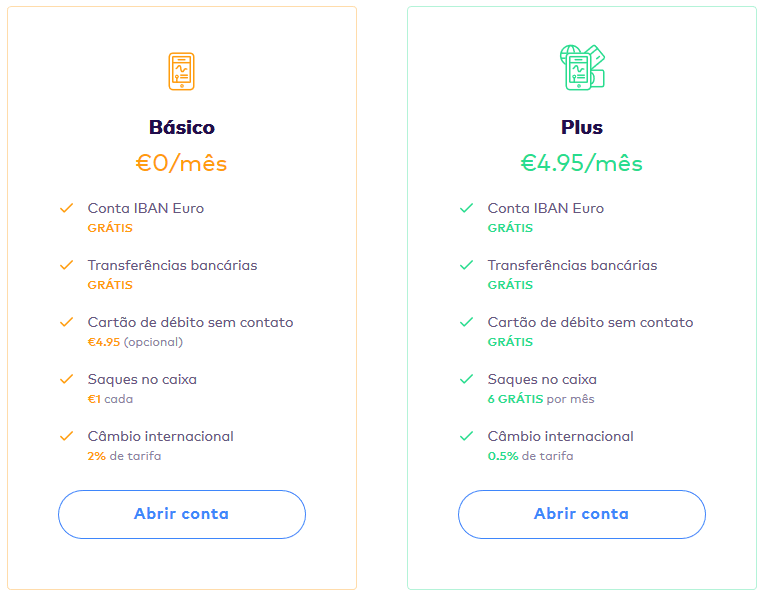The width and height of the screenshot is (763, 596).
Task: Click orange checkmark next to Transferências bancárias
Action: (67, 265)
